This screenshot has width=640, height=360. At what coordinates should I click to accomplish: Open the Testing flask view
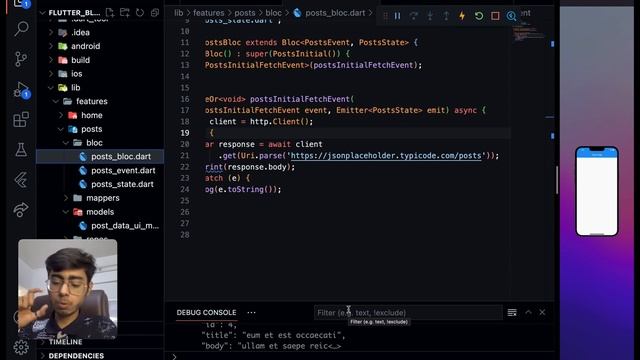click(x=21, y=150)
